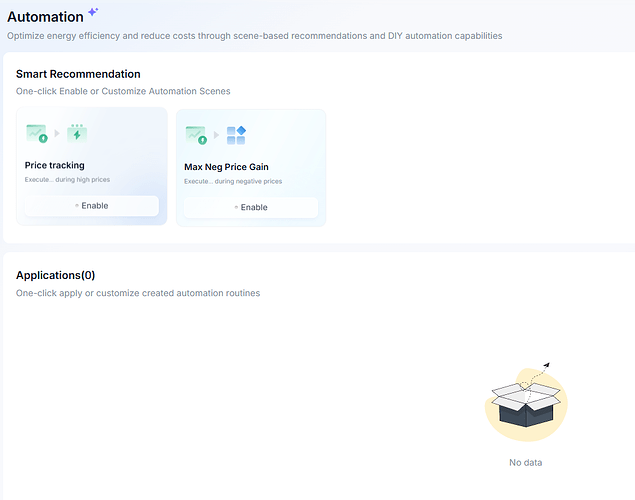Click the 'No data' label

coord(526,462)
